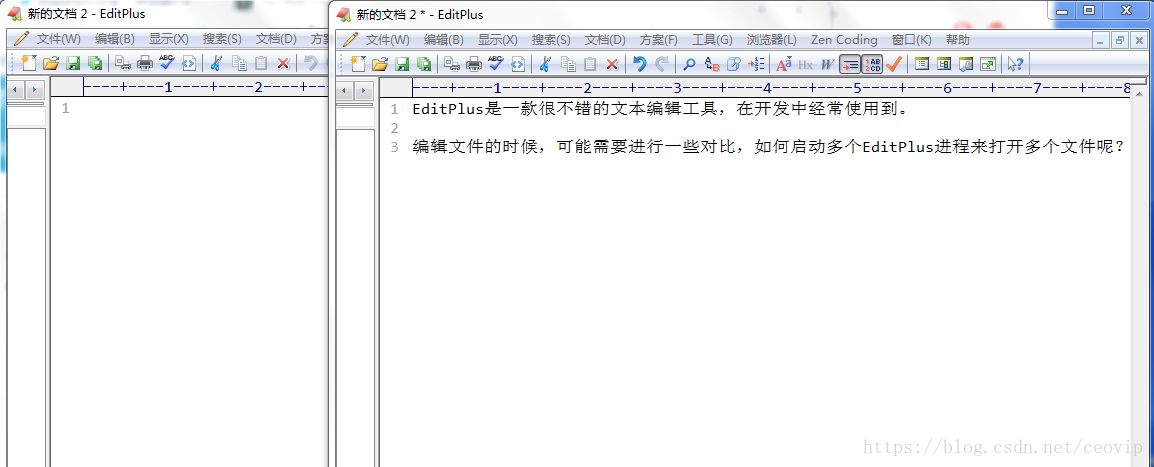Save the document in right EditPlus window
1154x467 pixels.
coord(402,64)
